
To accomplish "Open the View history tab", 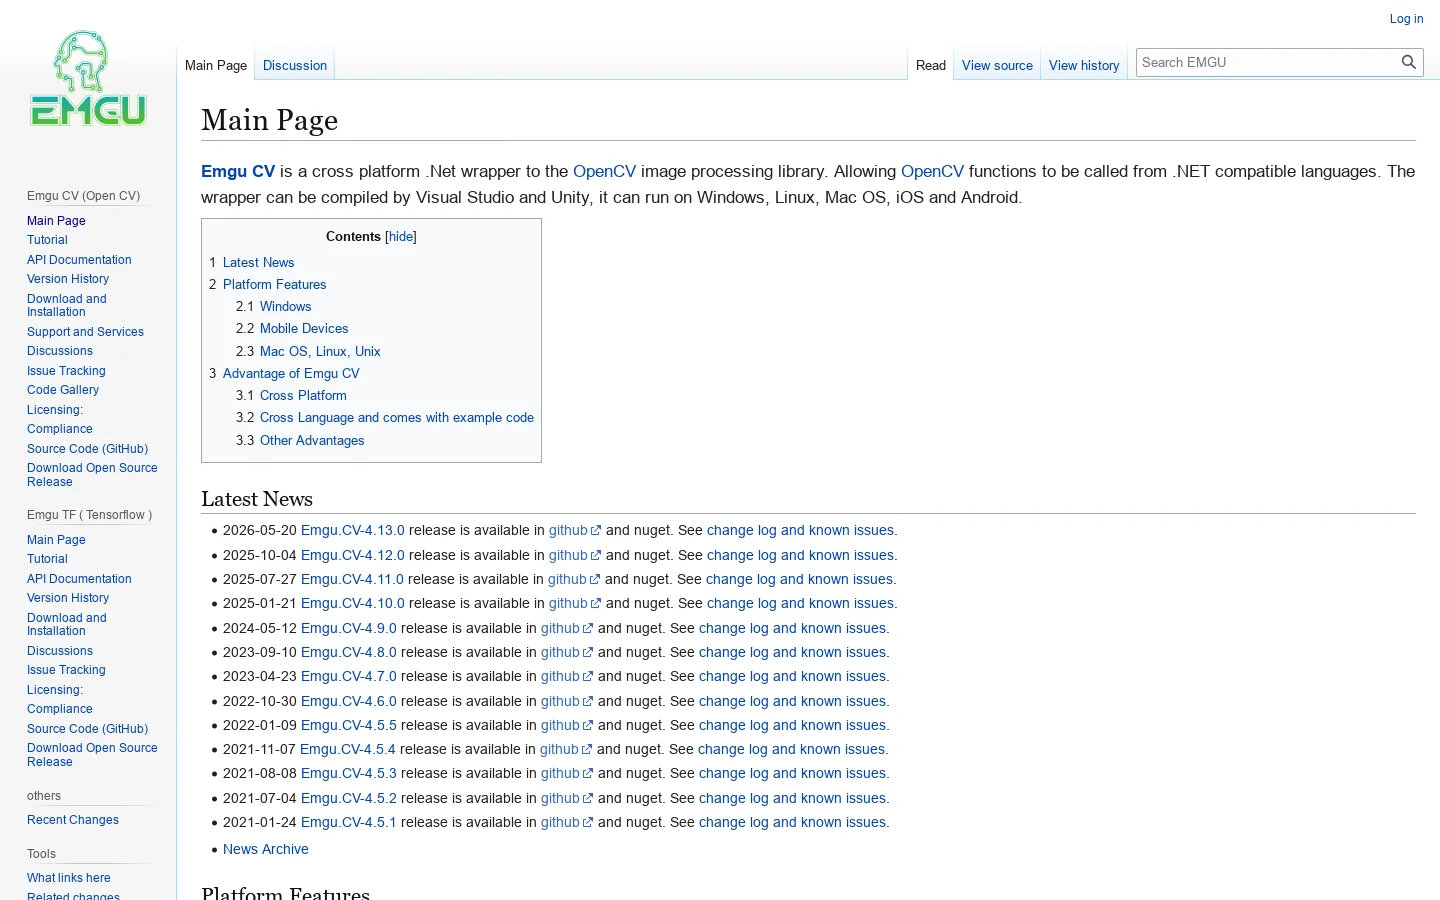I will [1084, 65].
